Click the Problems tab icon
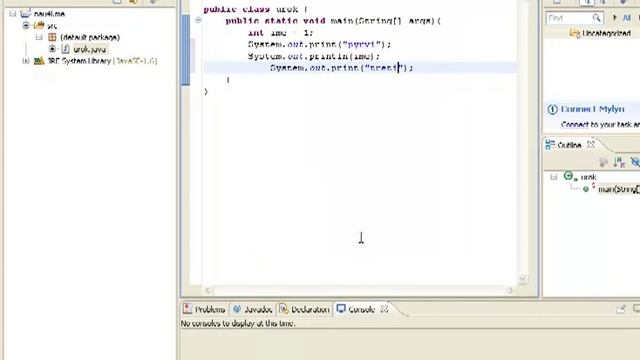640x360 pixels. (187, 309)
